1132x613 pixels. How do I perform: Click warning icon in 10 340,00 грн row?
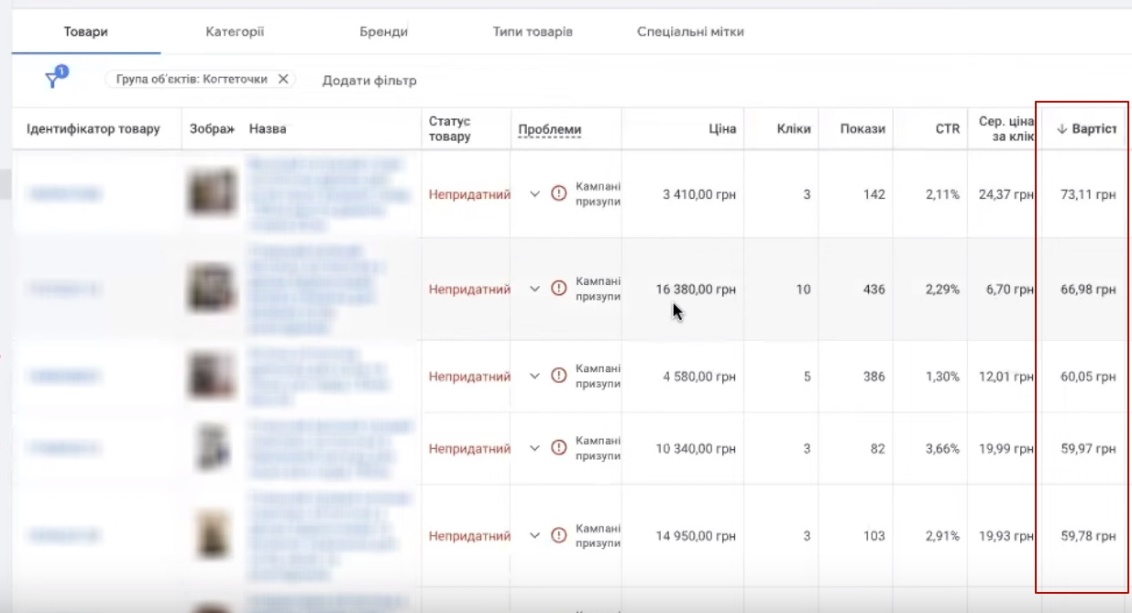pyautogui.click(x=559, y=449)
